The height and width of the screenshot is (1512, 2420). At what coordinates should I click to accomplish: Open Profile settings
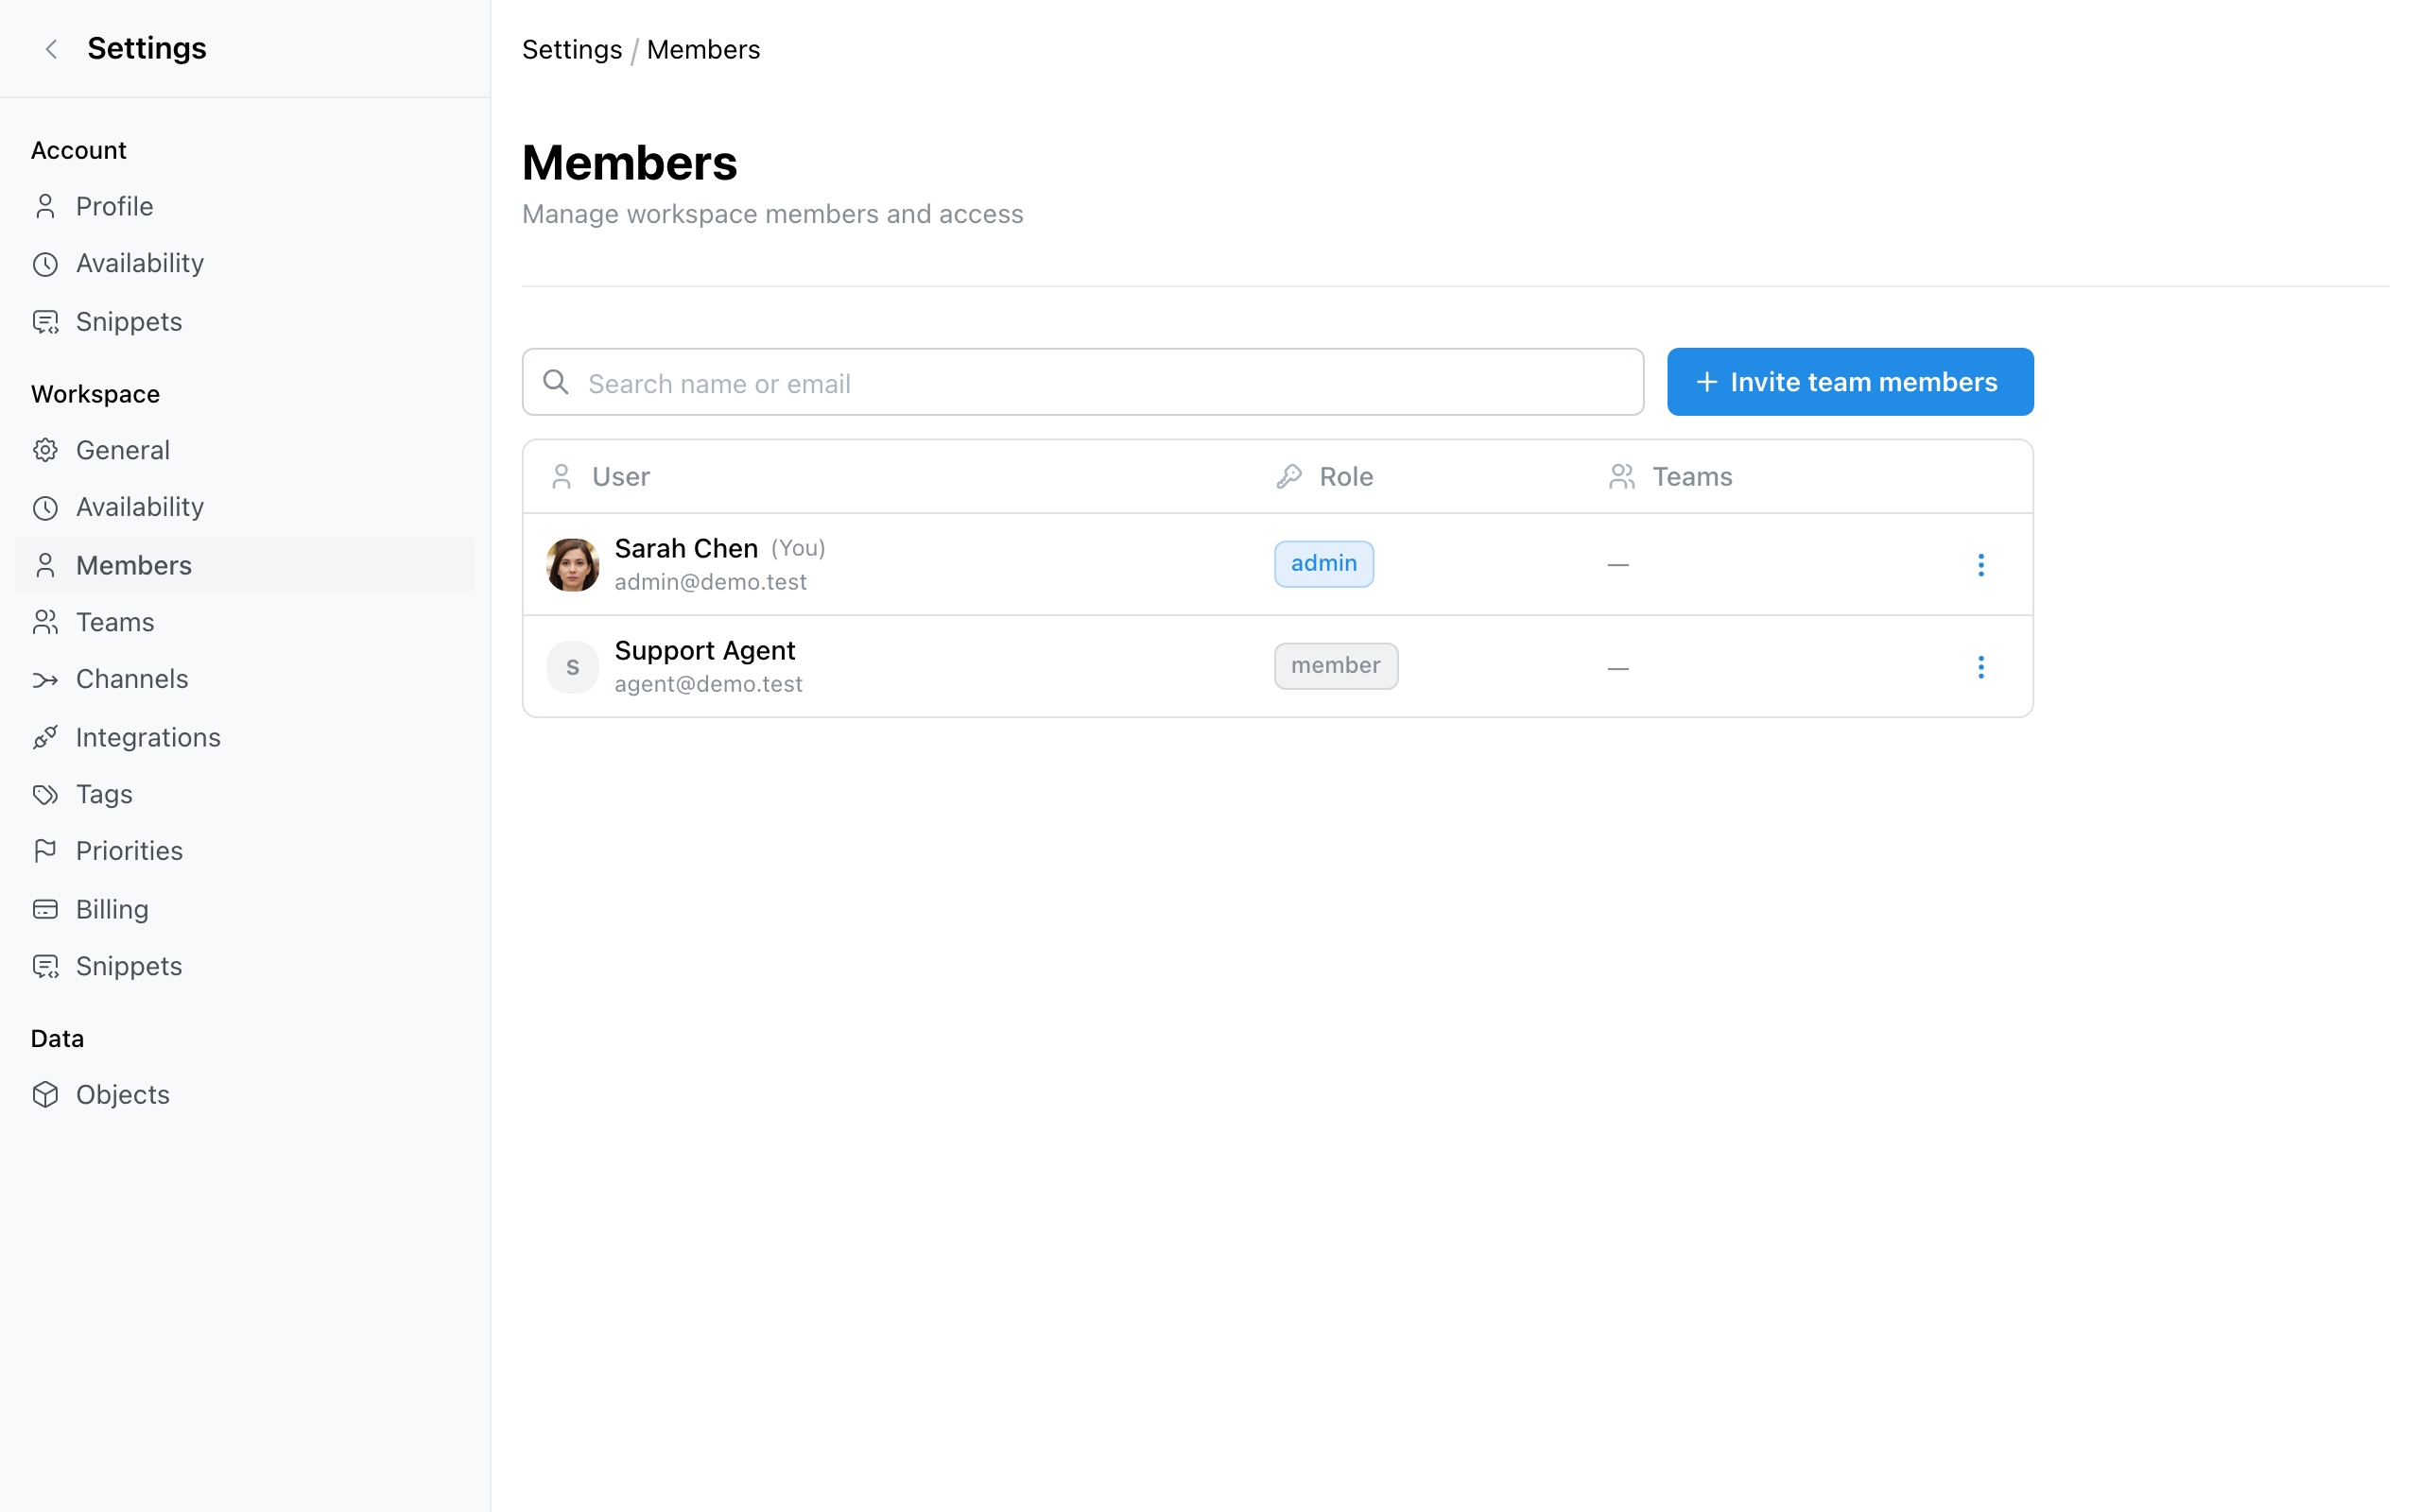pyautogui.click(x=245, y=206)
